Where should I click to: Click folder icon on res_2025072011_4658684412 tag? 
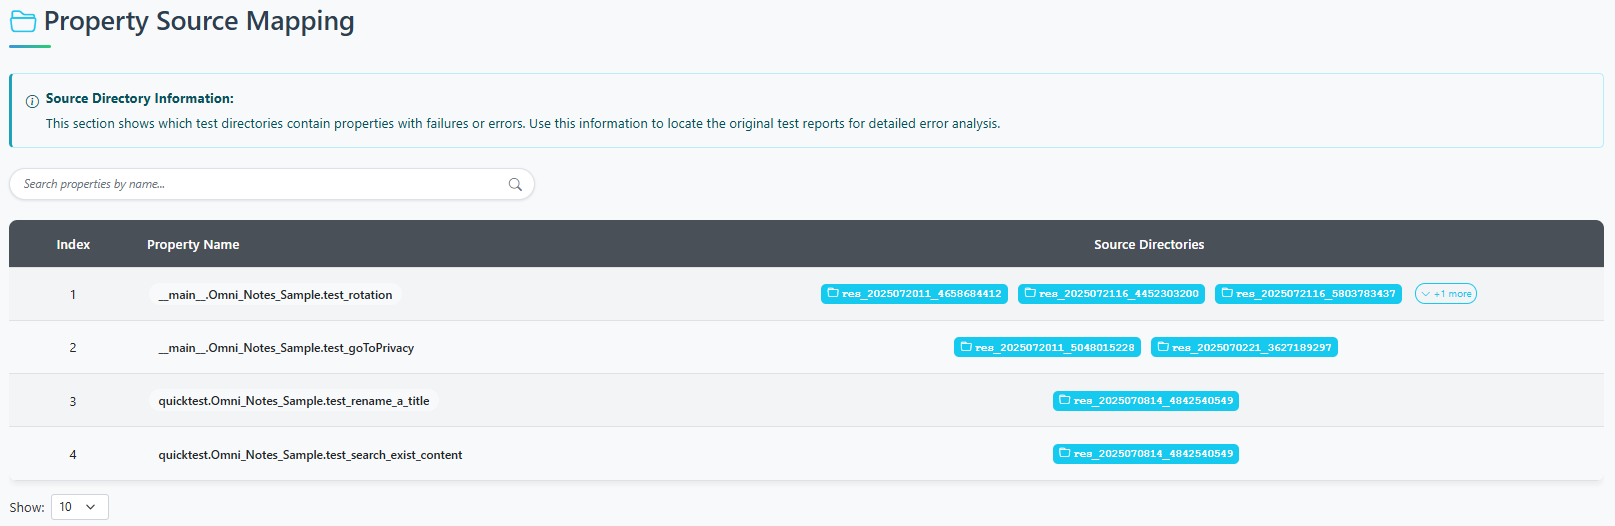coord(832,294)
